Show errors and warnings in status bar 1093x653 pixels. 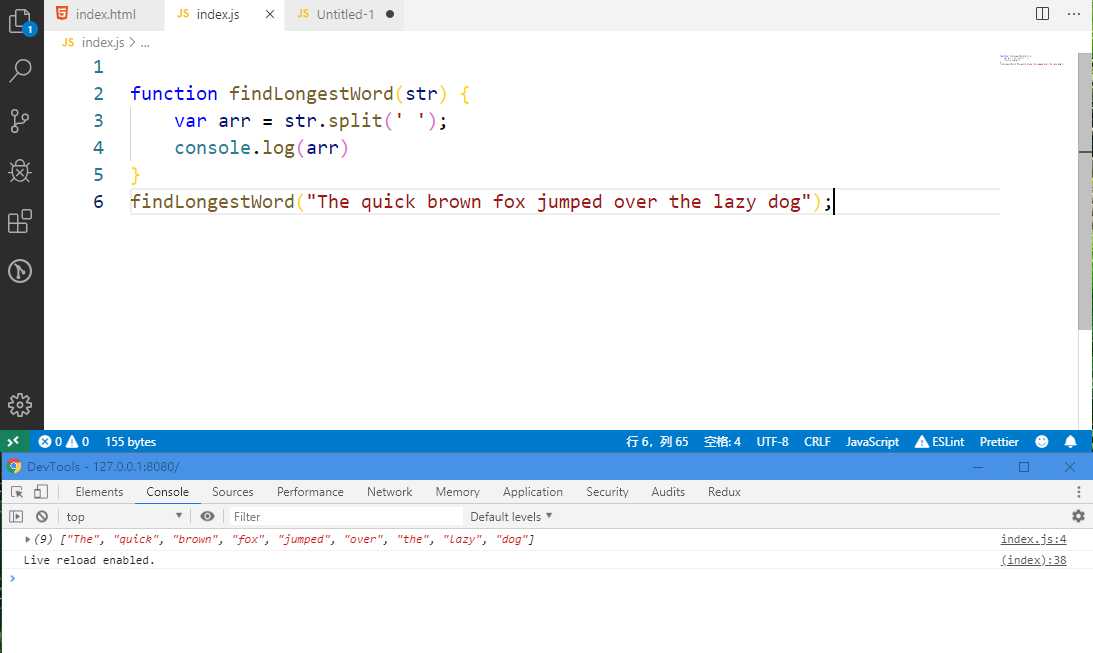(63, 441)
